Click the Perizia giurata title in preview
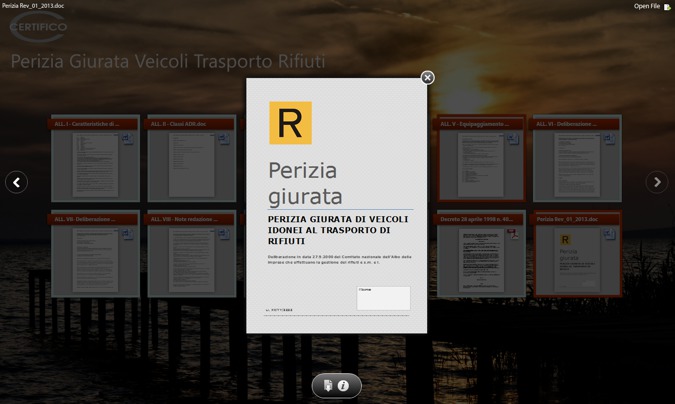The height and width of the screenshot is (404, 675). 305,182
